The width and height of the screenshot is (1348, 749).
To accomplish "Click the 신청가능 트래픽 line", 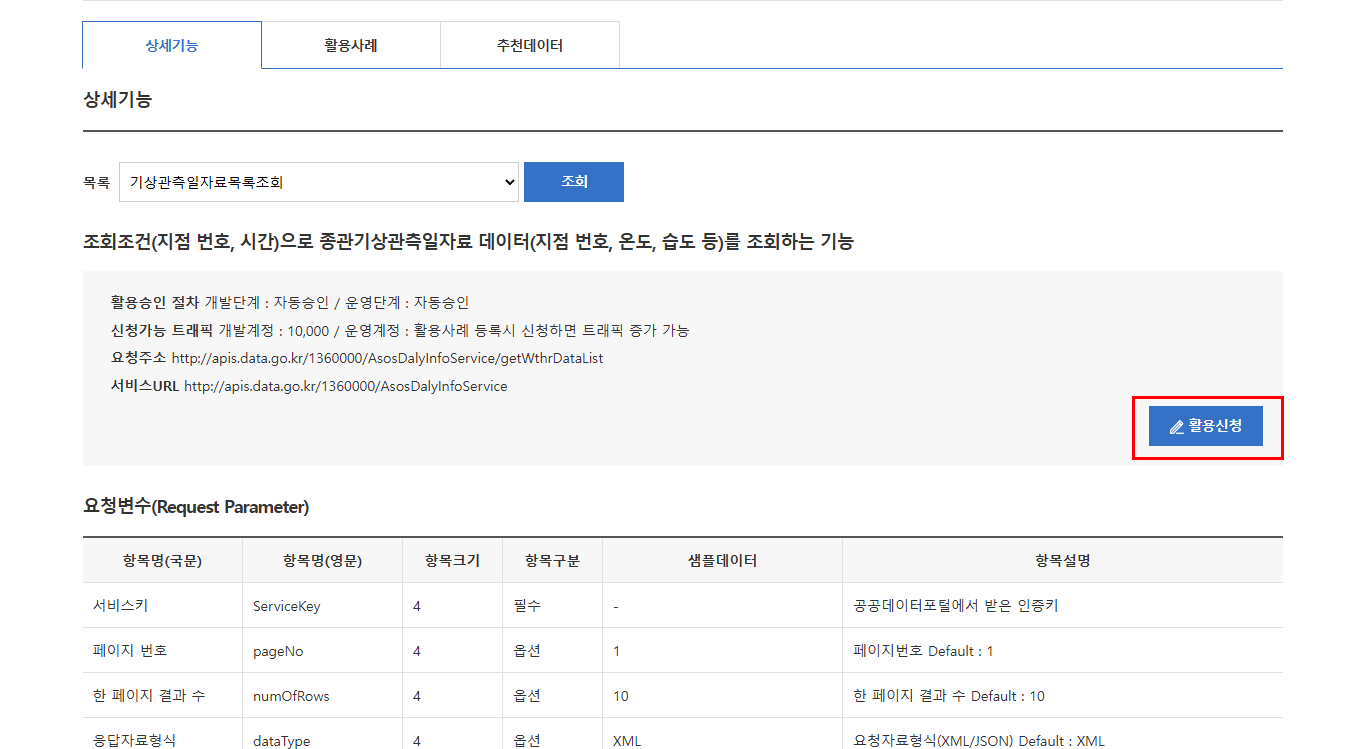I will (400, 330).
